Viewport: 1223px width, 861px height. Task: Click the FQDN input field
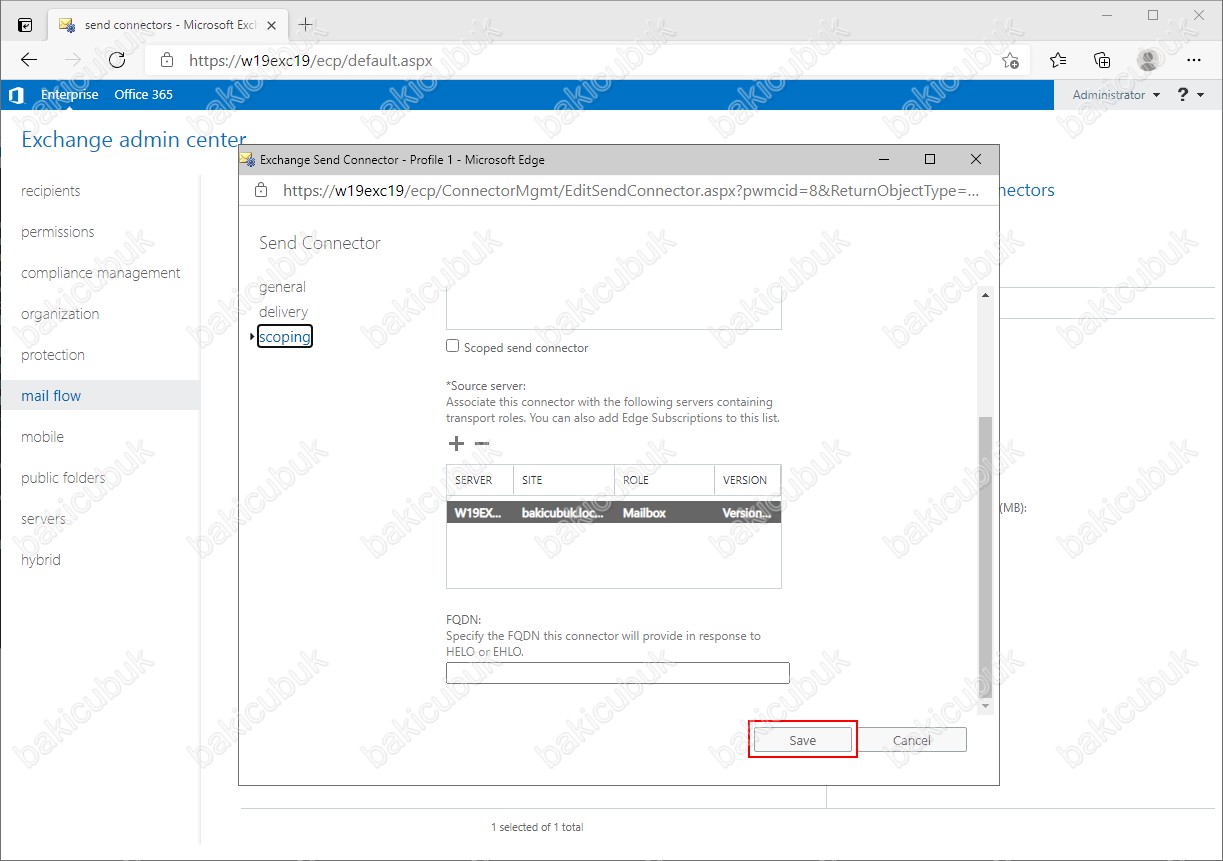coord(618,673)
